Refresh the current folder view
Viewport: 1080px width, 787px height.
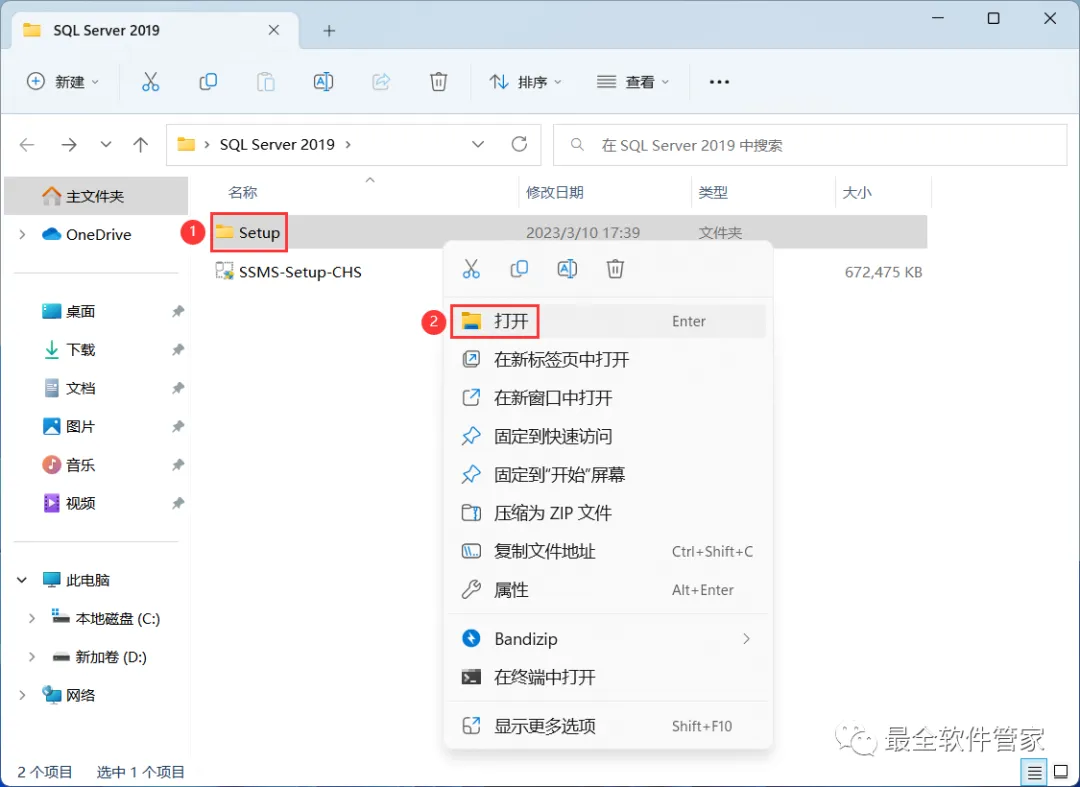point(519,144)
